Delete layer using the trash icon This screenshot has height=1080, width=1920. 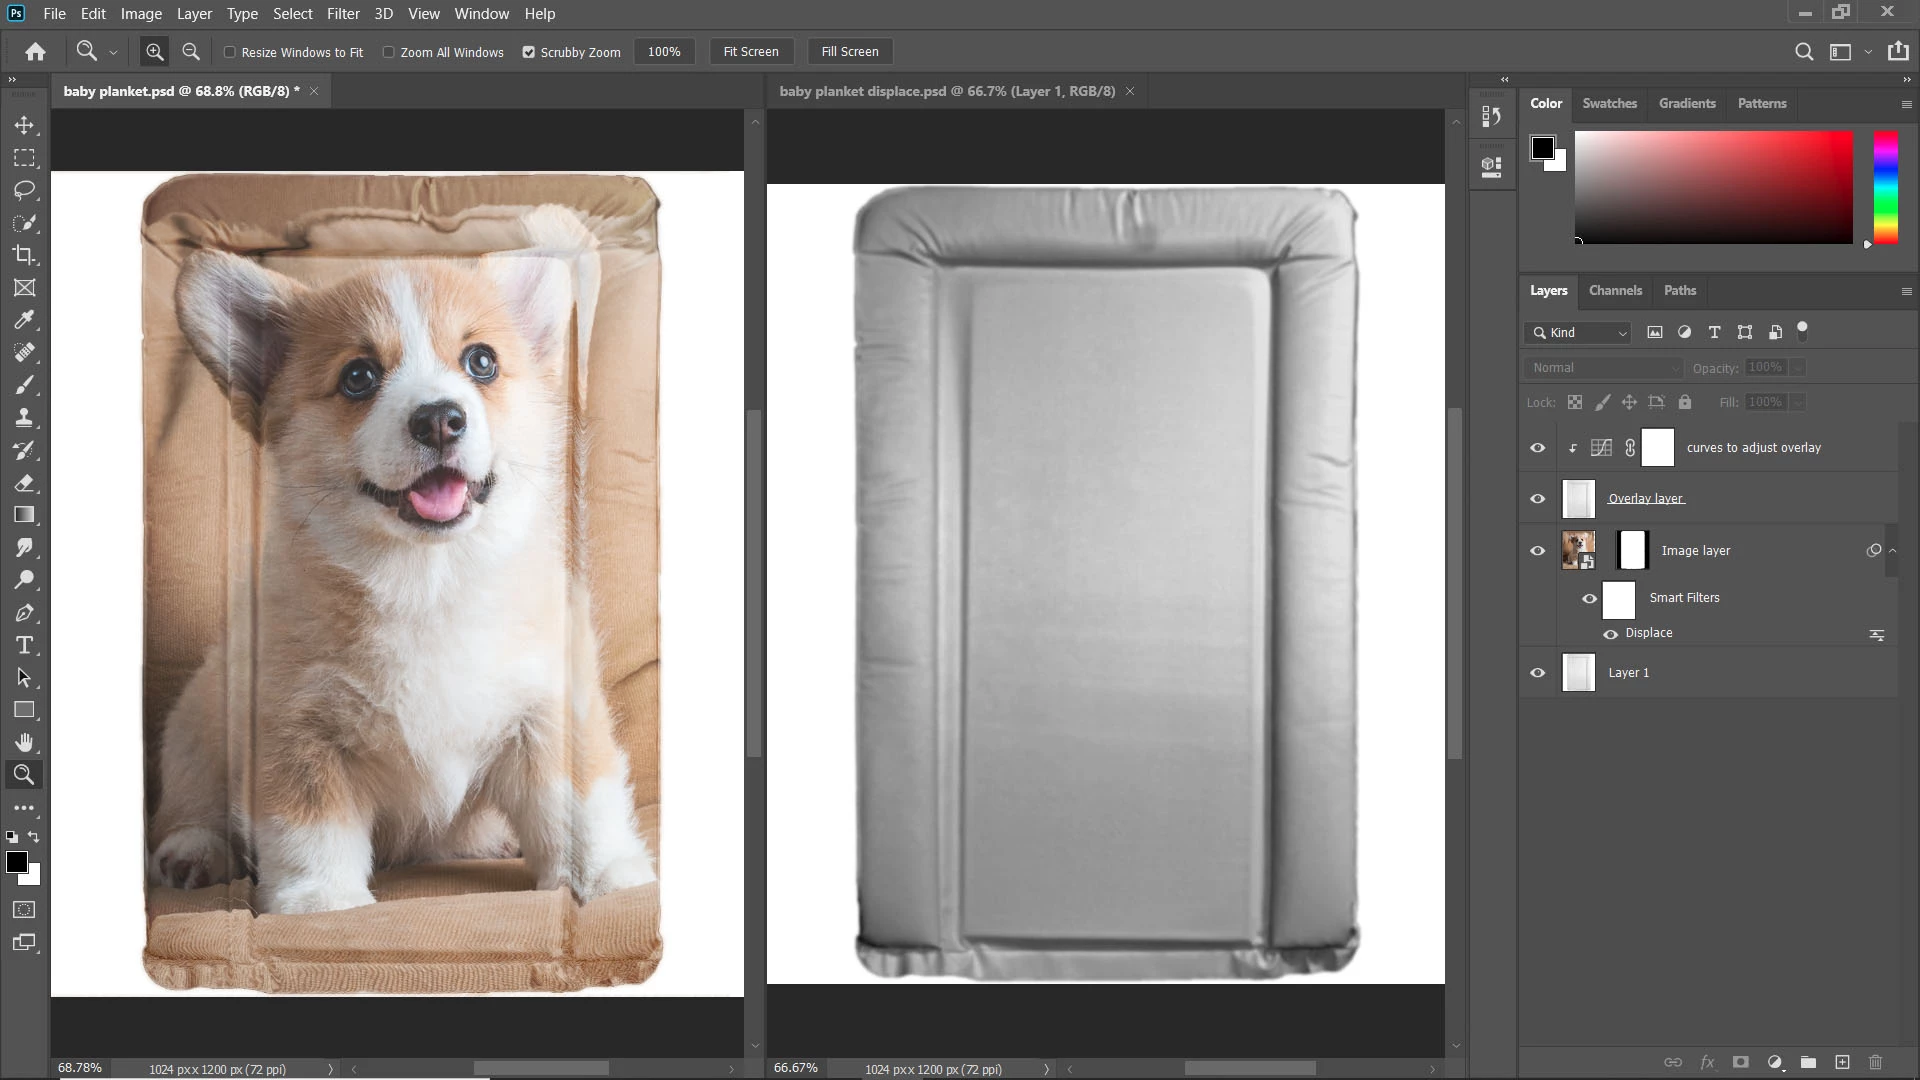point(1876,1062)
